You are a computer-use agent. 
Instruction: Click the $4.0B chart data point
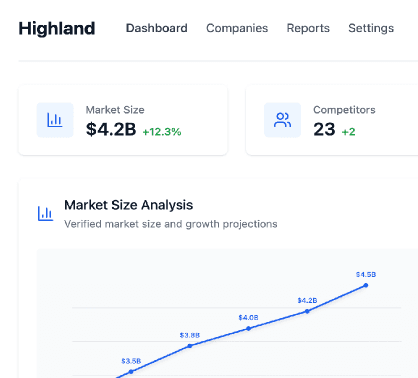tap(248, 329)
